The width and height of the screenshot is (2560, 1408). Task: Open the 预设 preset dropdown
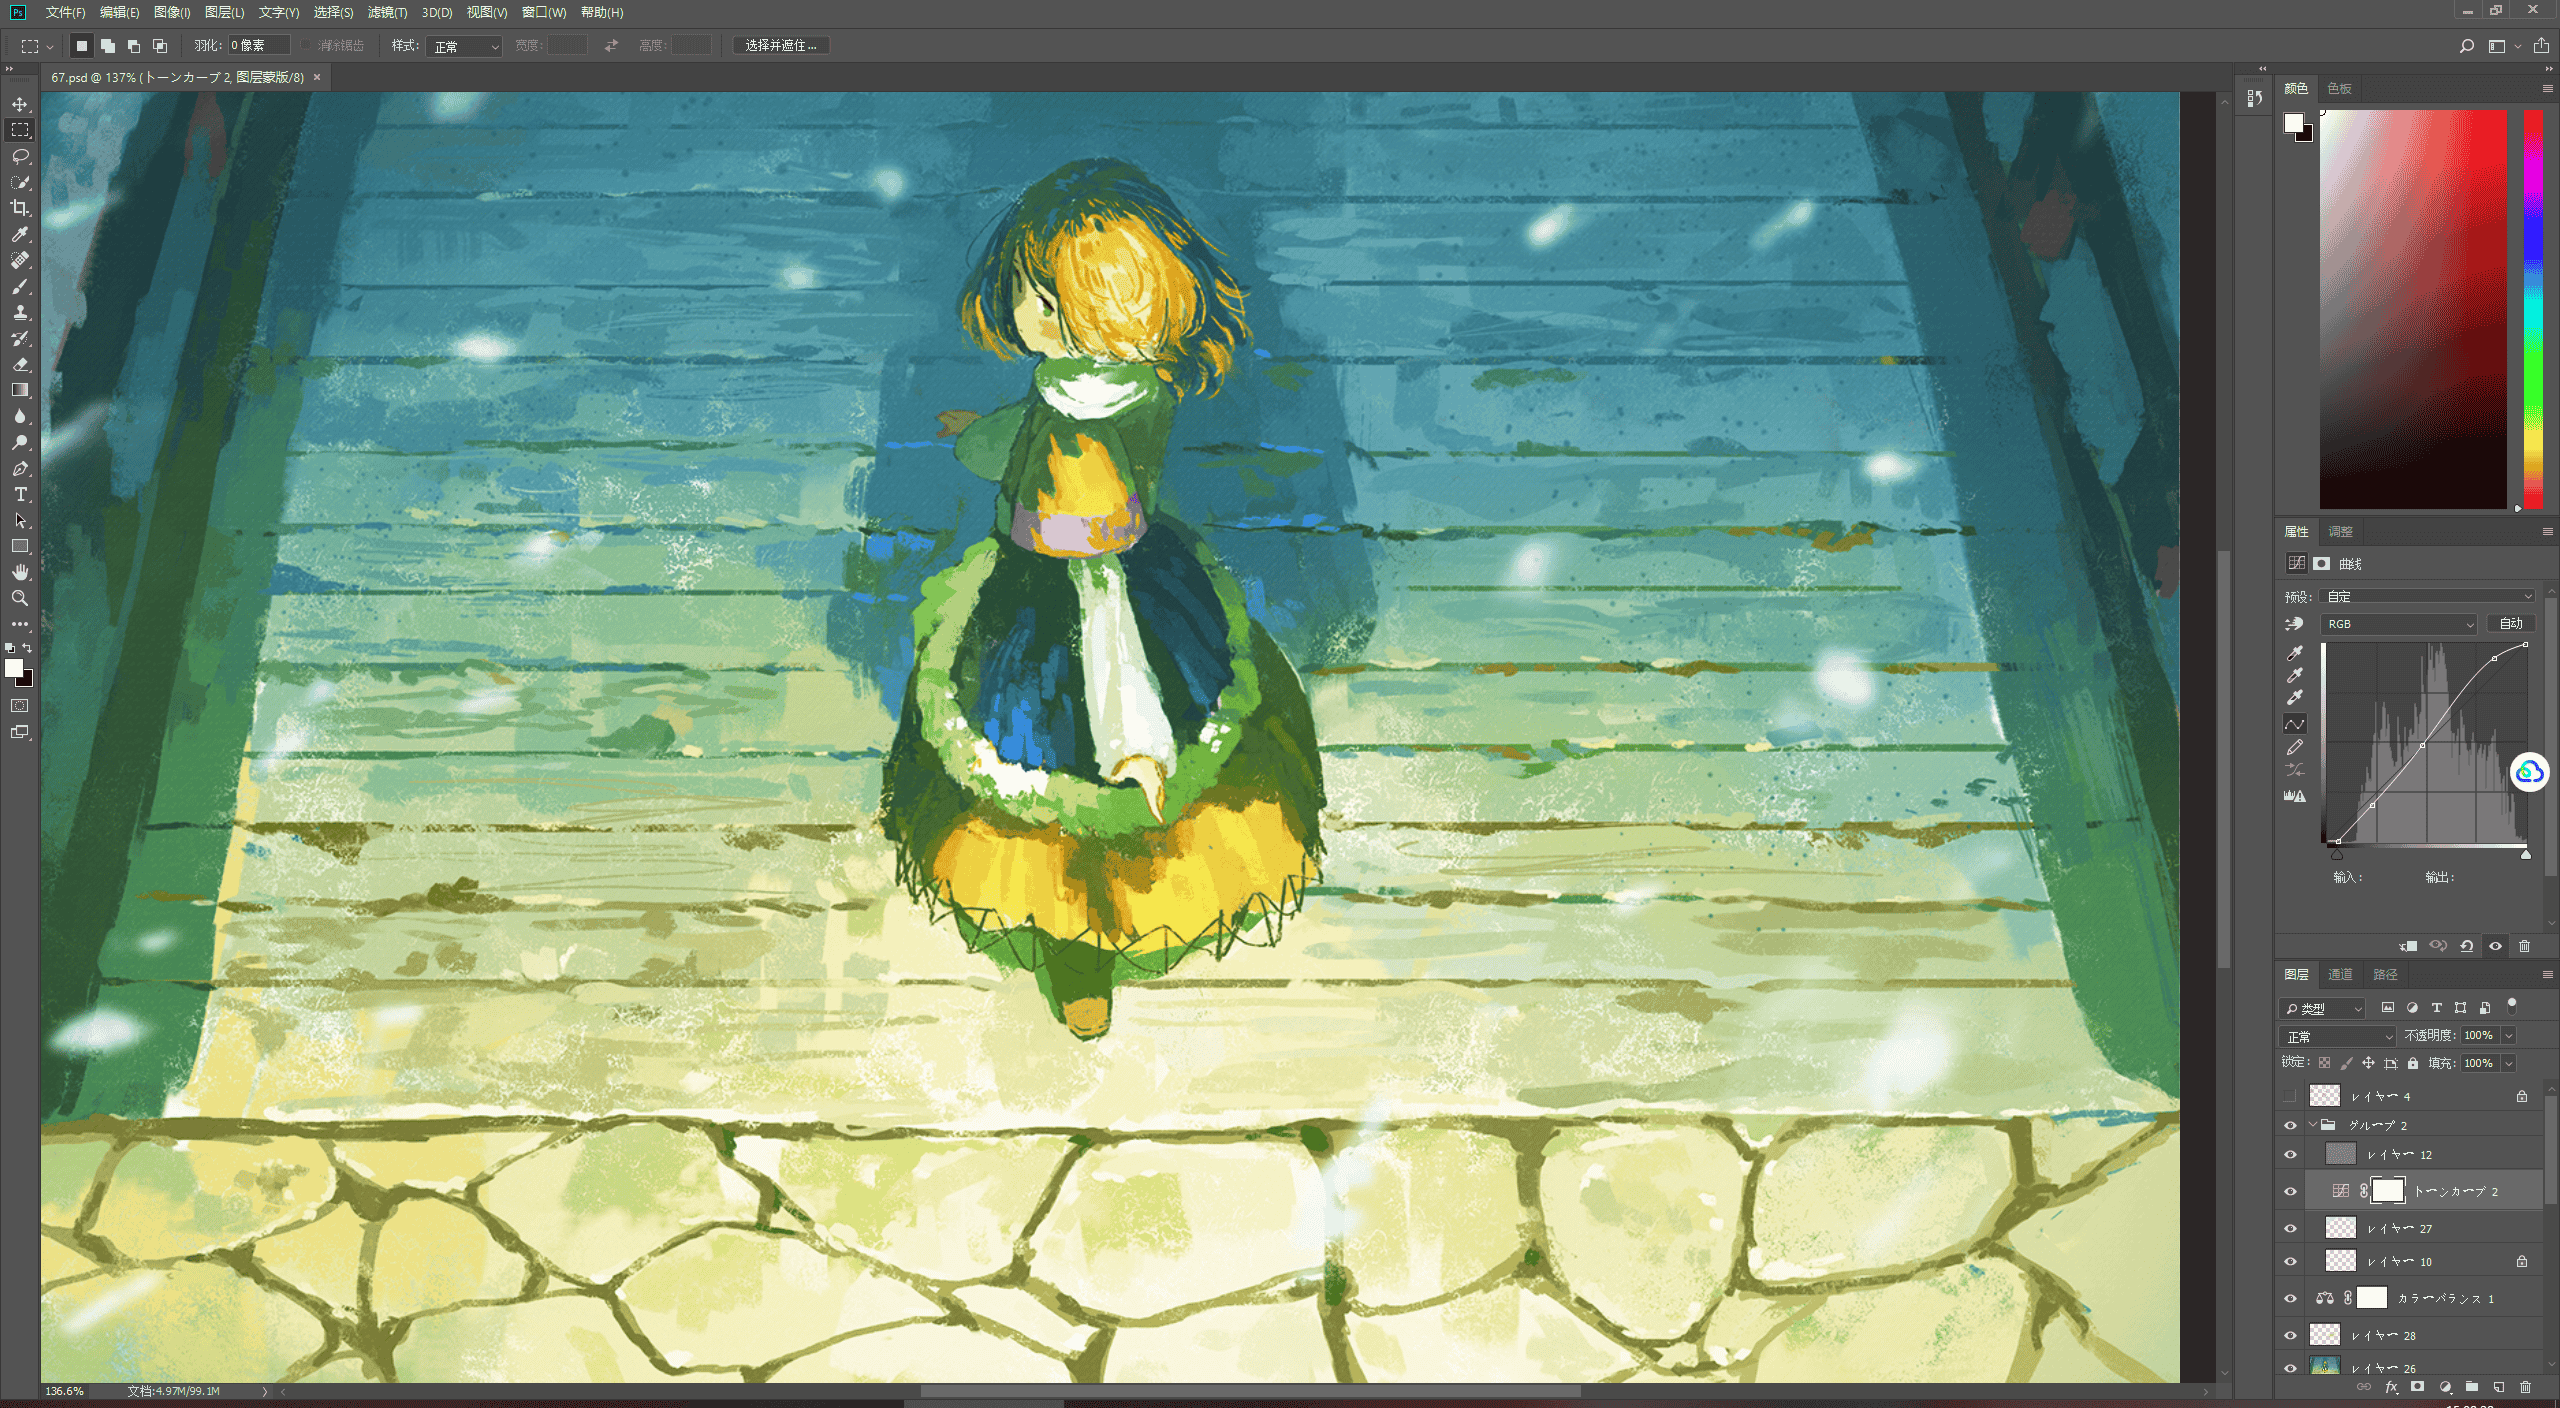2428,596
